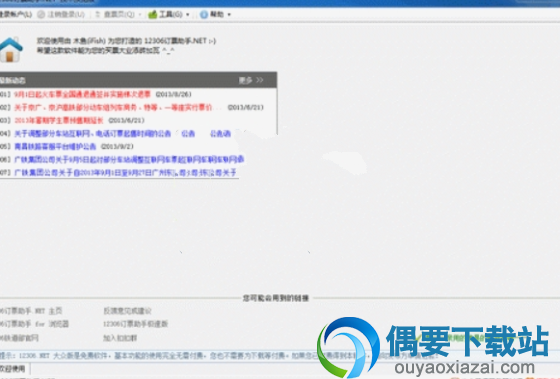Screen dimensions: 560x379
Task: Open the red 2013年暑期学生票 news link
Action: click(59, 120)
